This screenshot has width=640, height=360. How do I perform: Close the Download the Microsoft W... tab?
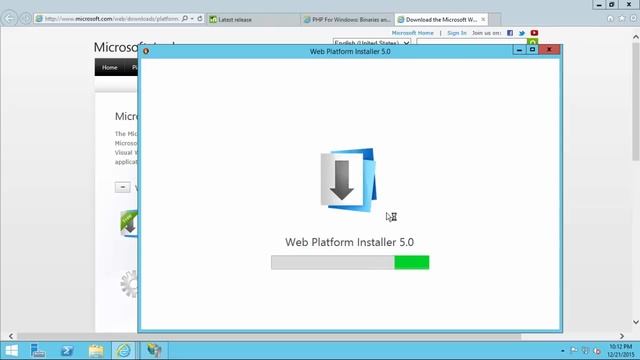[483, 19]
